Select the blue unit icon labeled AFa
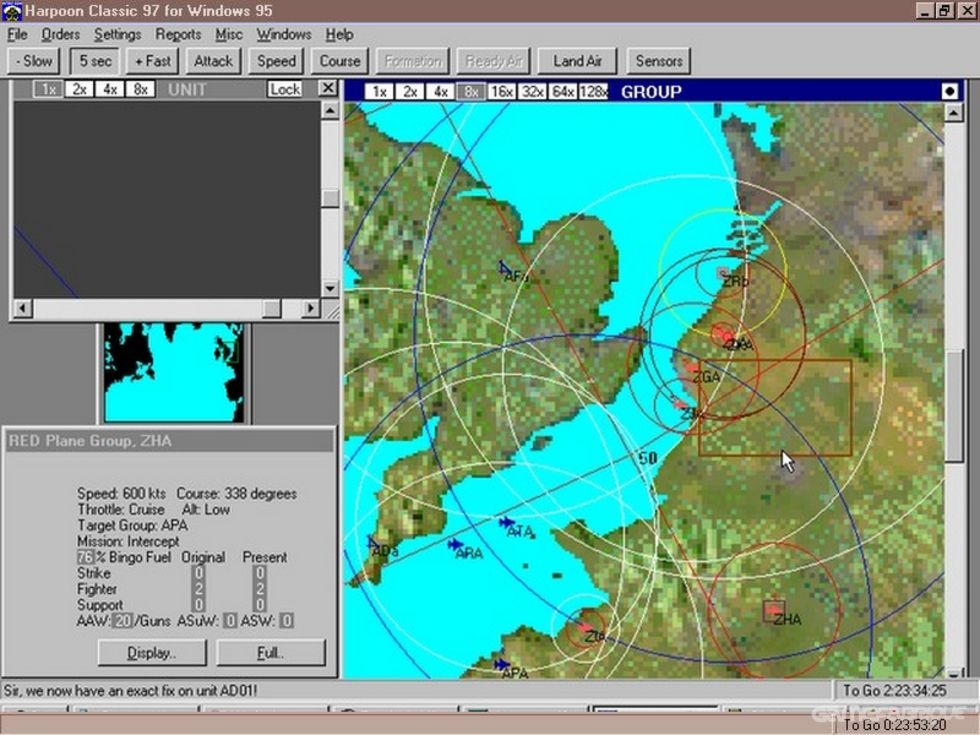980x735 pixels. [505, 269]
